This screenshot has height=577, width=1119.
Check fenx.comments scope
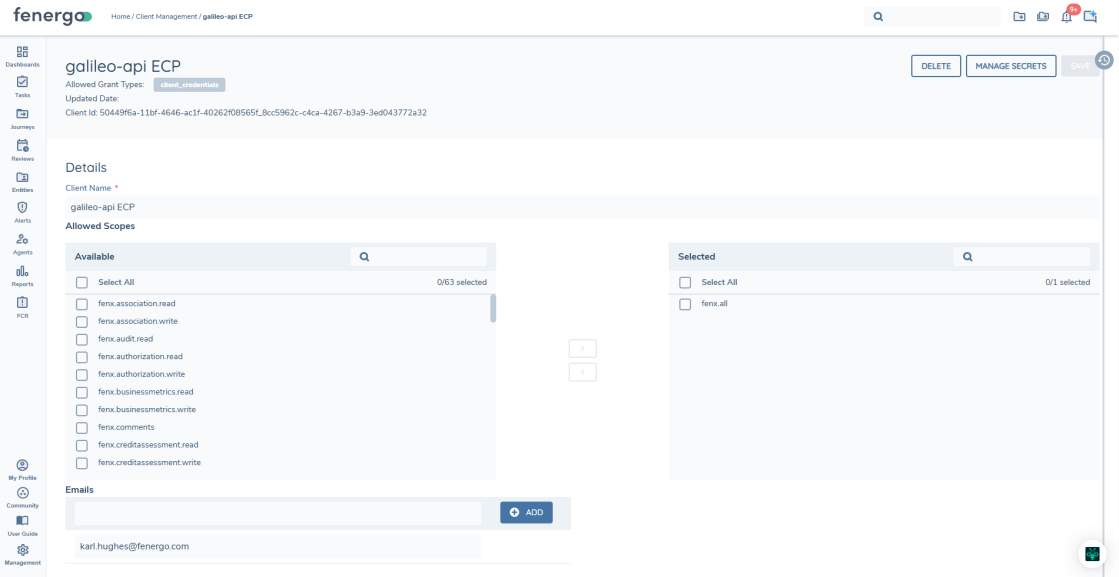(x=82, y=428)
